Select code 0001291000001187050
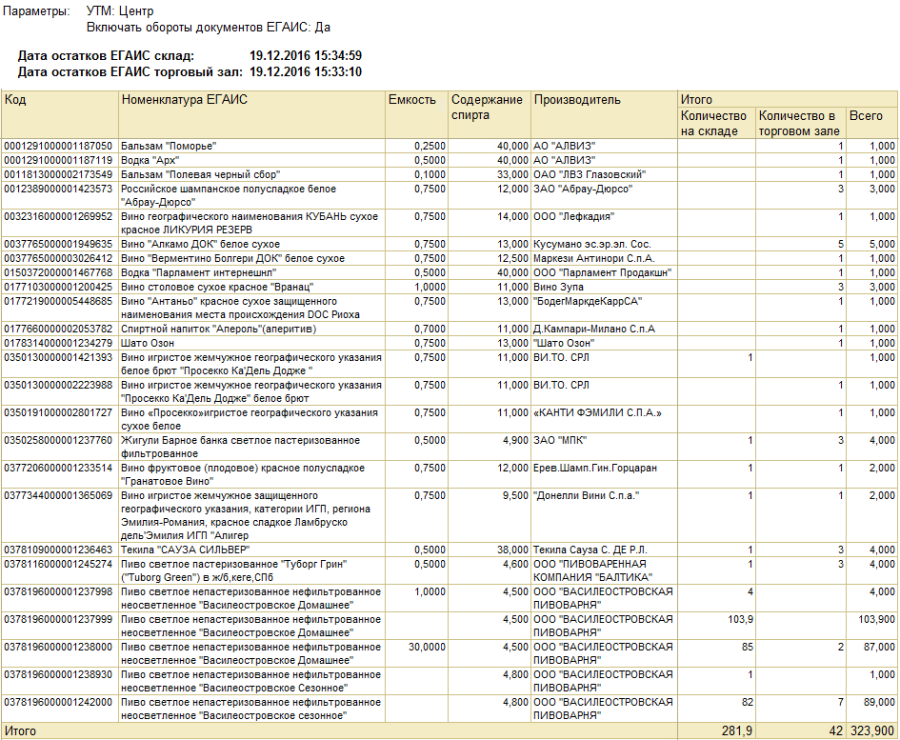This screenshot has height=740, width=900. [x=59, y=146]
